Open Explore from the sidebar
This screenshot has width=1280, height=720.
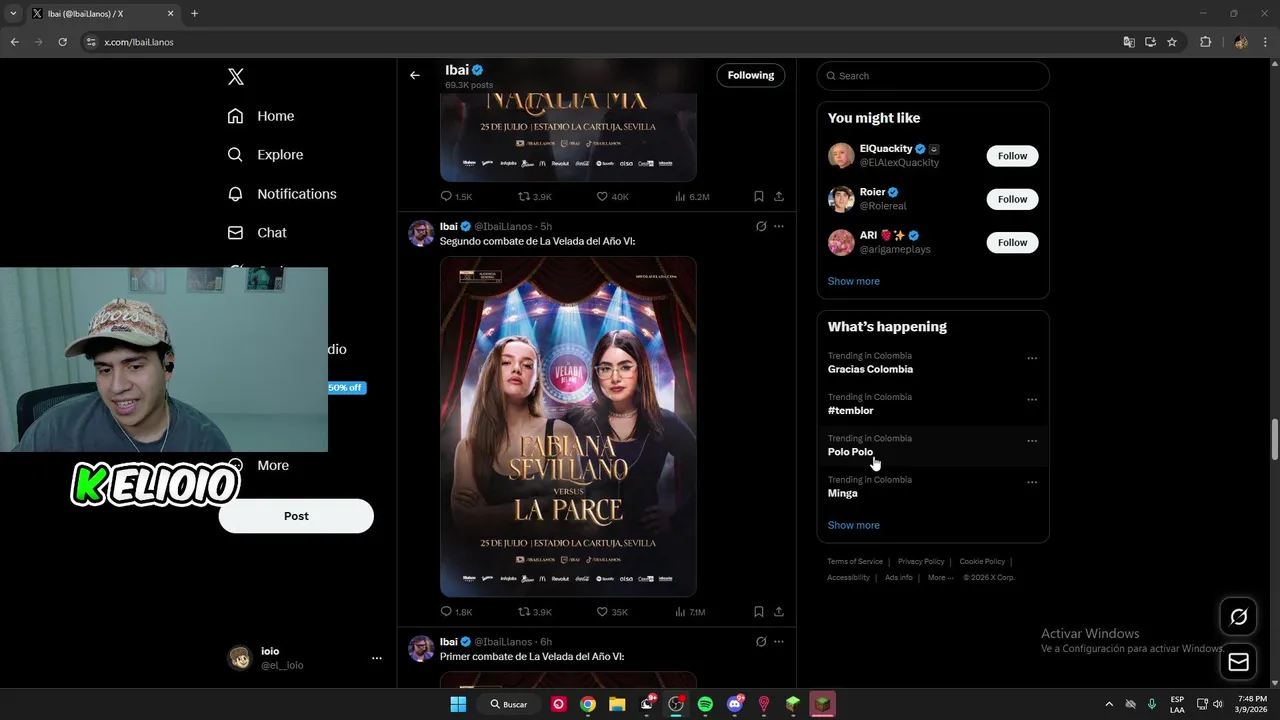pyautogui.click(x=265, y=155)
